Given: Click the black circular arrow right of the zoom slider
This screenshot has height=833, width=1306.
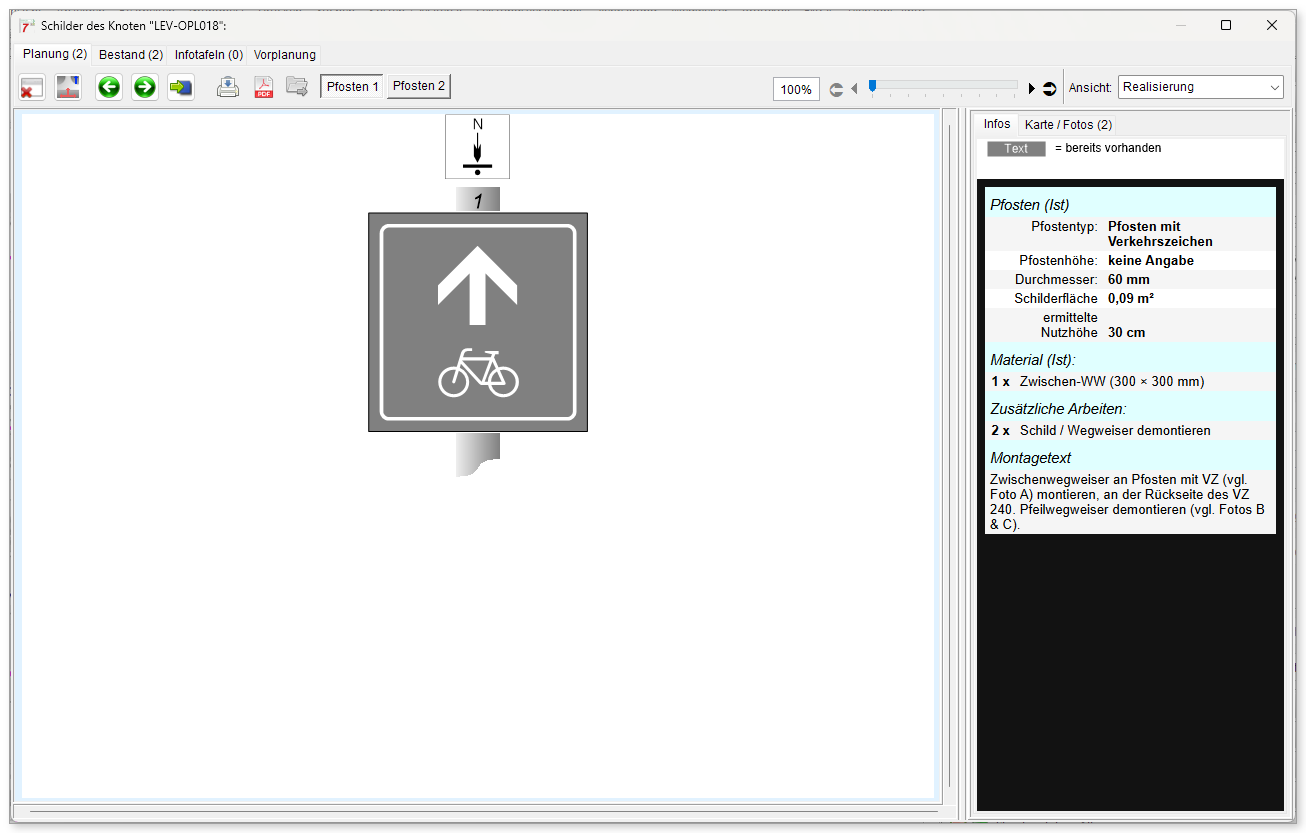Looking at the screenshot, I should (1049, 89).
